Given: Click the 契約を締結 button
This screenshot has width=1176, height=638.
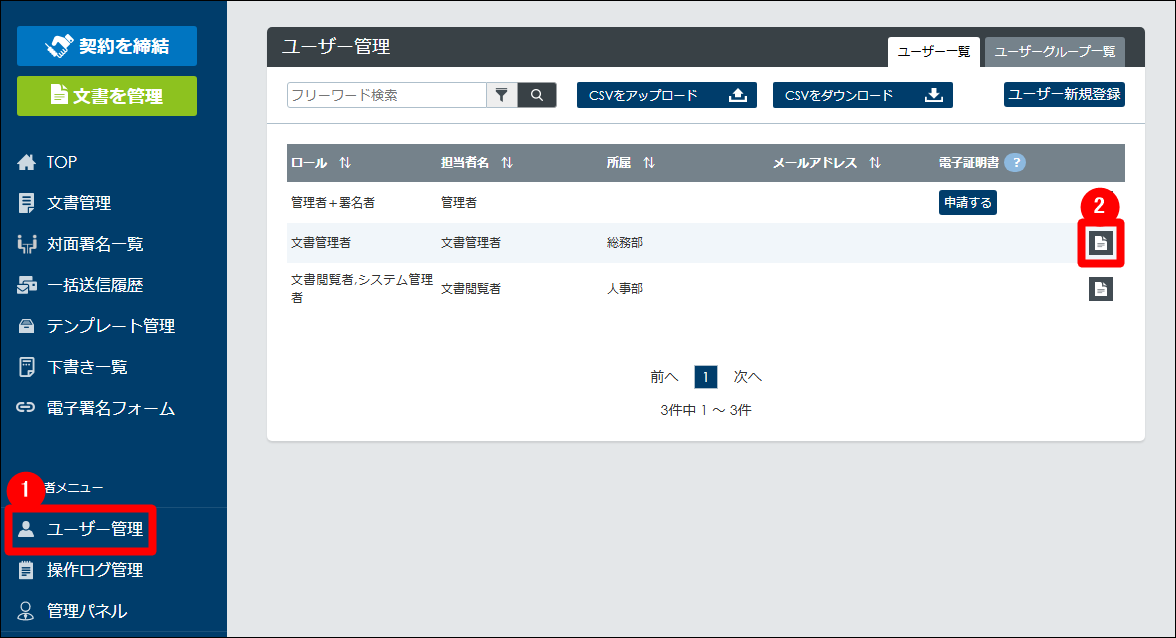Looking at the screenshot, I should [107, 46].
